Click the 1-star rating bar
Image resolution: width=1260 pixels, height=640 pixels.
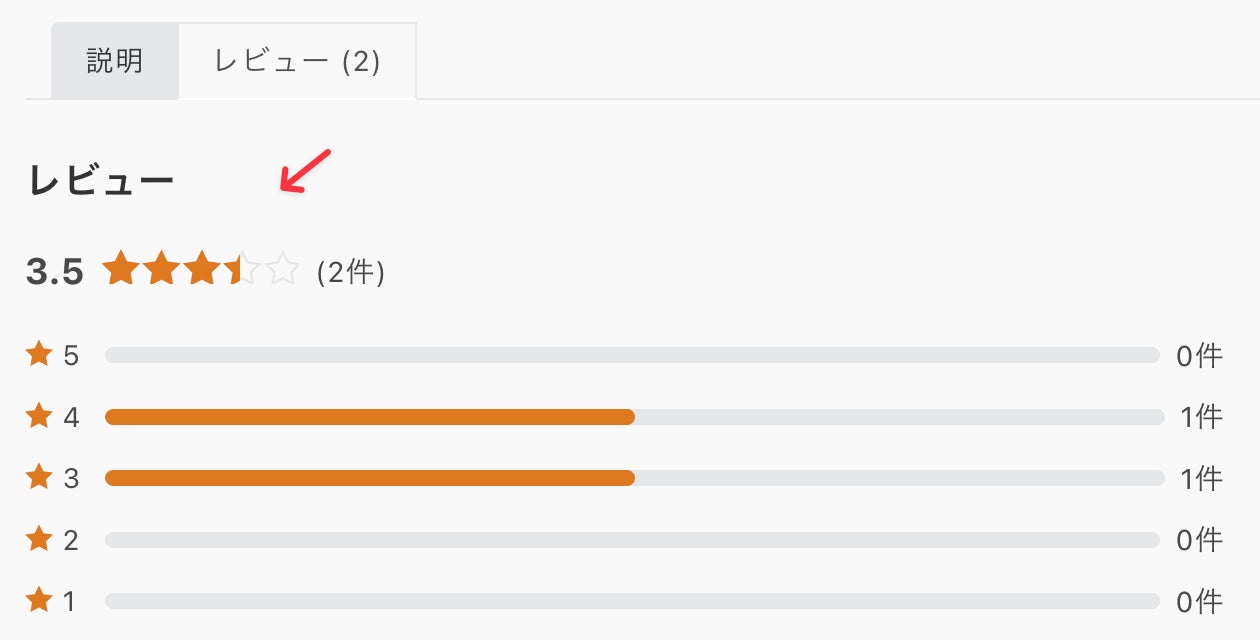click(632, 601)
